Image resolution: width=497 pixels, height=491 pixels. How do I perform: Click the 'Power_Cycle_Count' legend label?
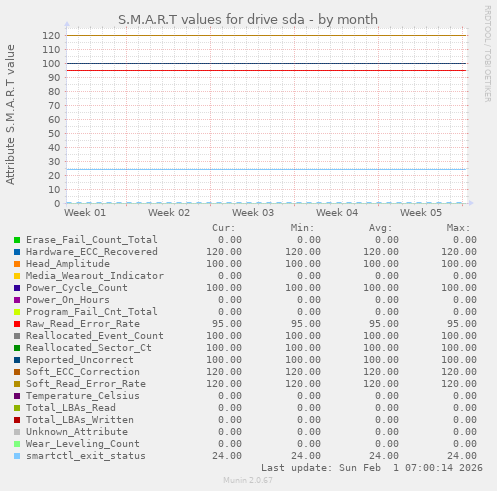coord(77,288)
